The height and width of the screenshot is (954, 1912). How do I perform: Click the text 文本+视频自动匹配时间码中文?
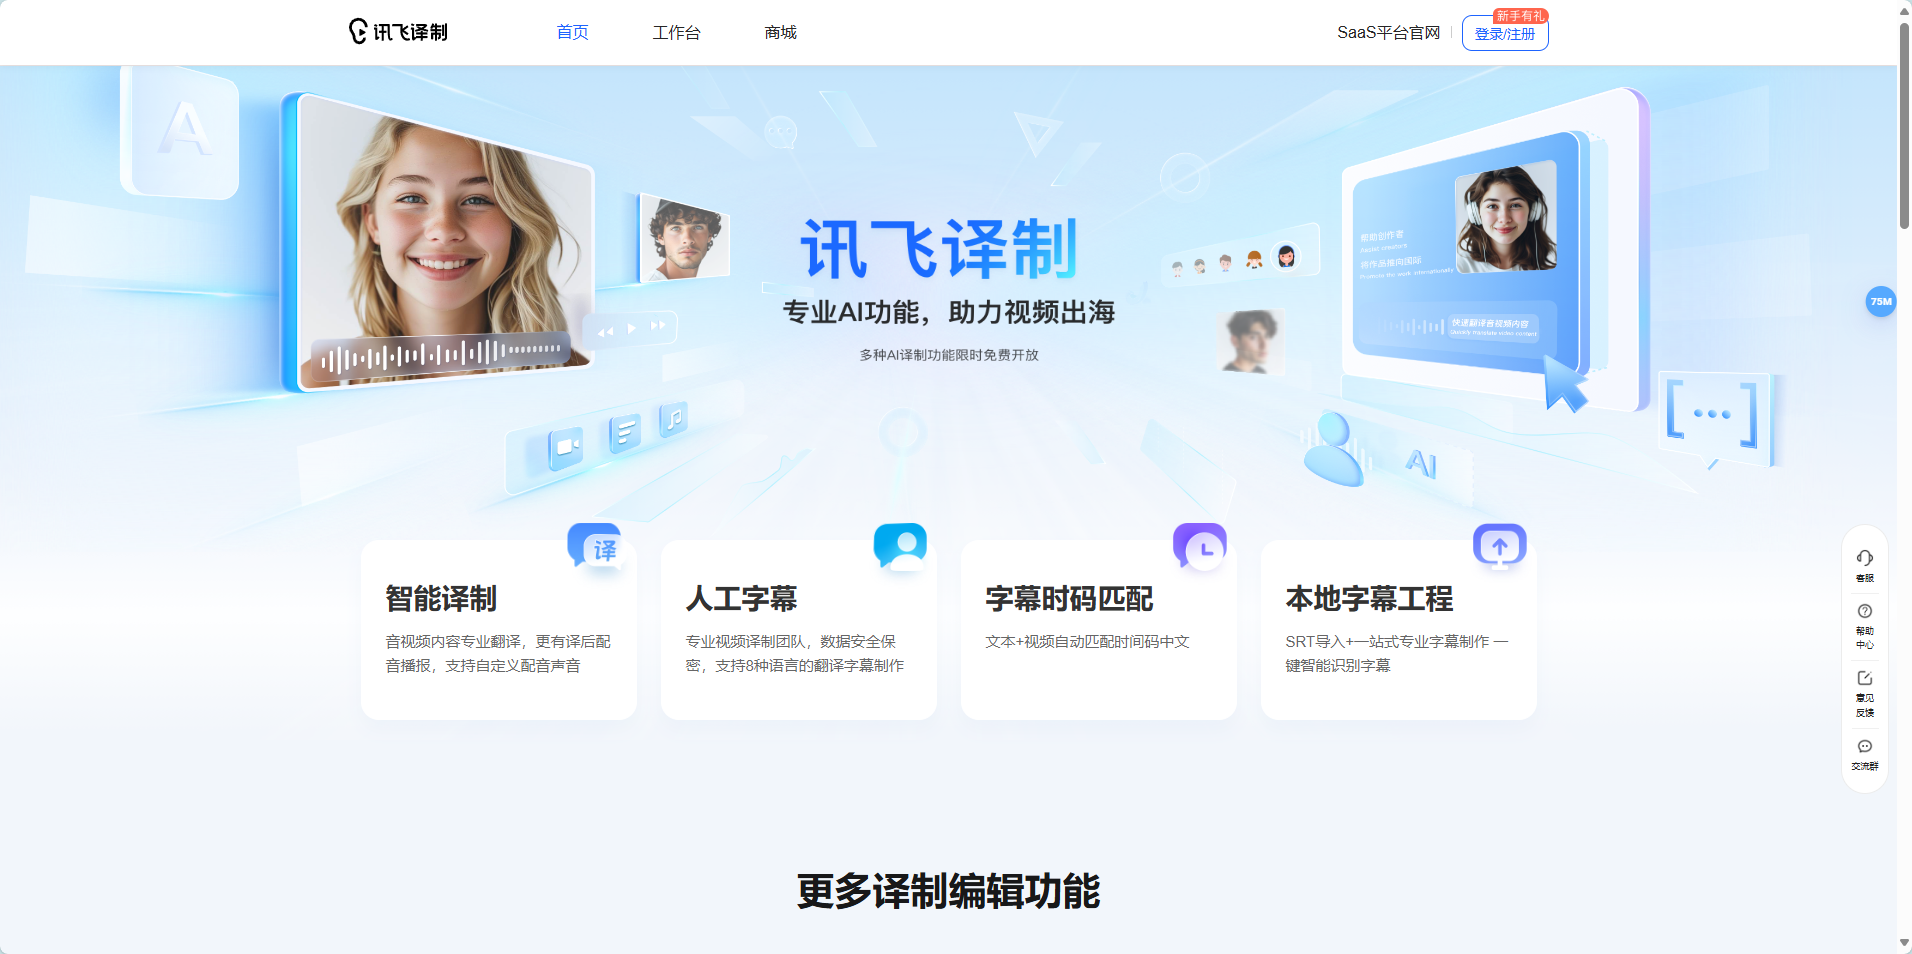(1087, 641)
